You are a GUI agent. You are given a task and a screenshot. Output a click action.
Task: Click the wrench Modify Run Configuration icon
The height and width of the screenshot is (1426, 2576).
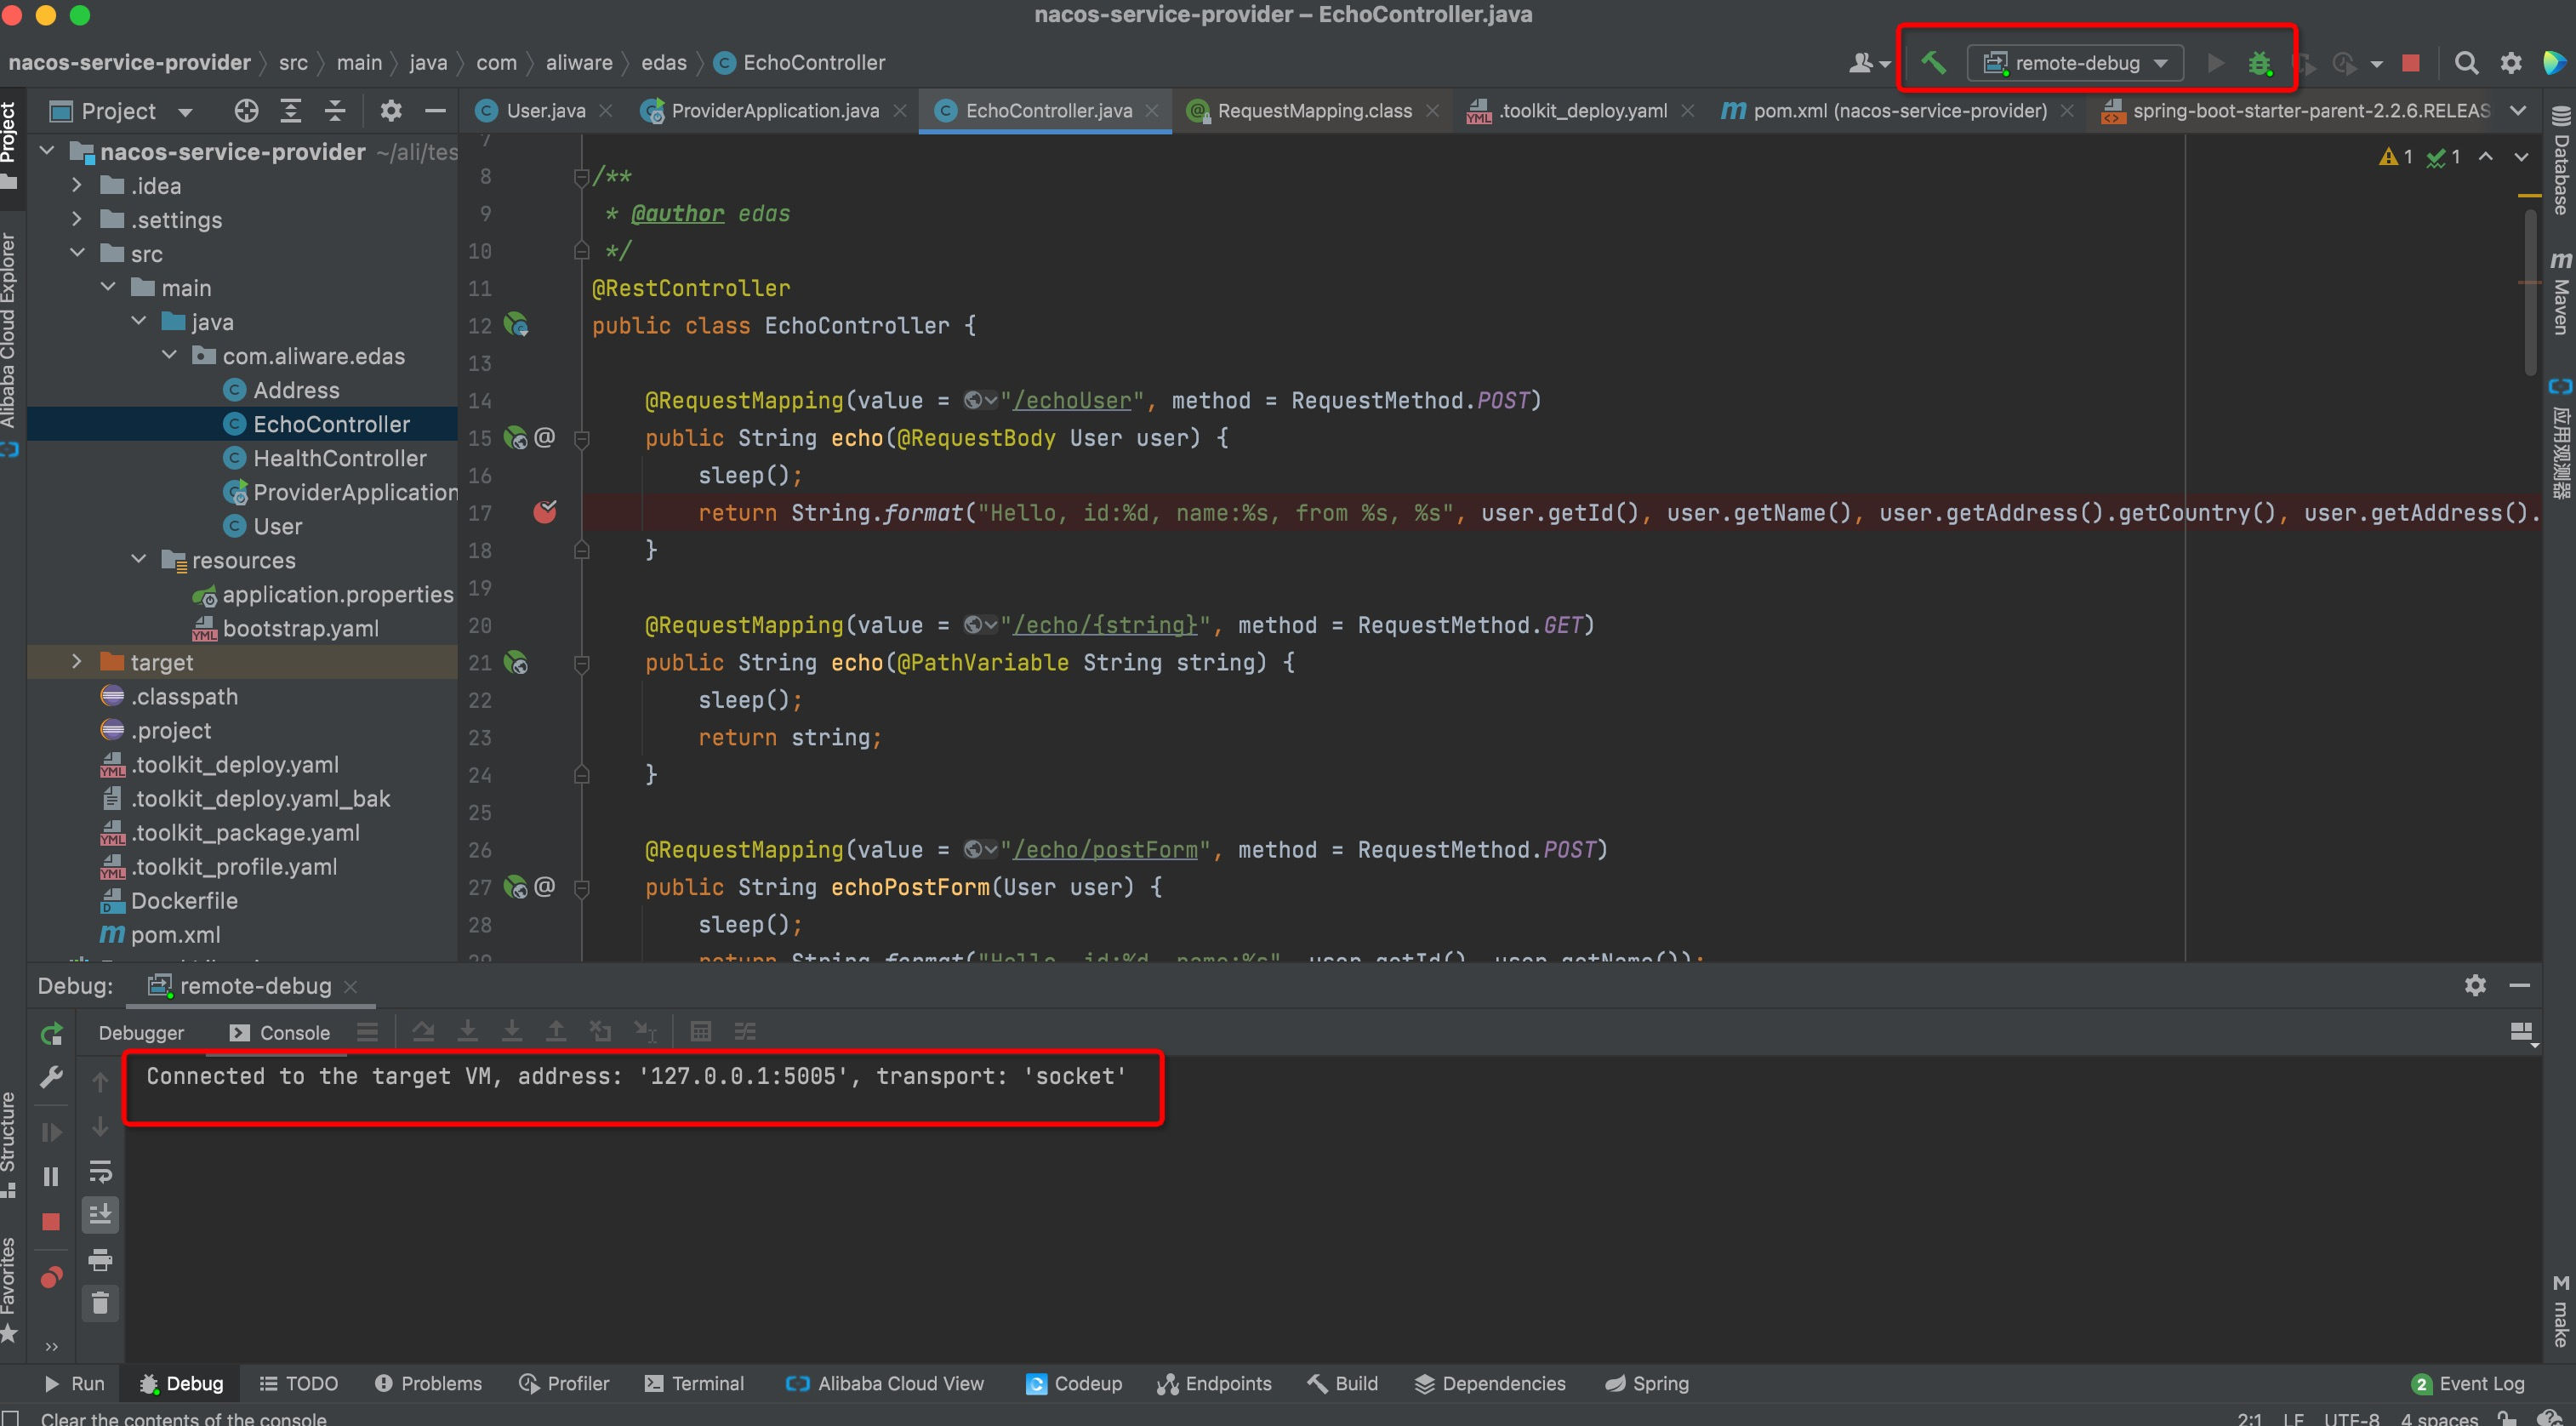[x=51, y=1077]
